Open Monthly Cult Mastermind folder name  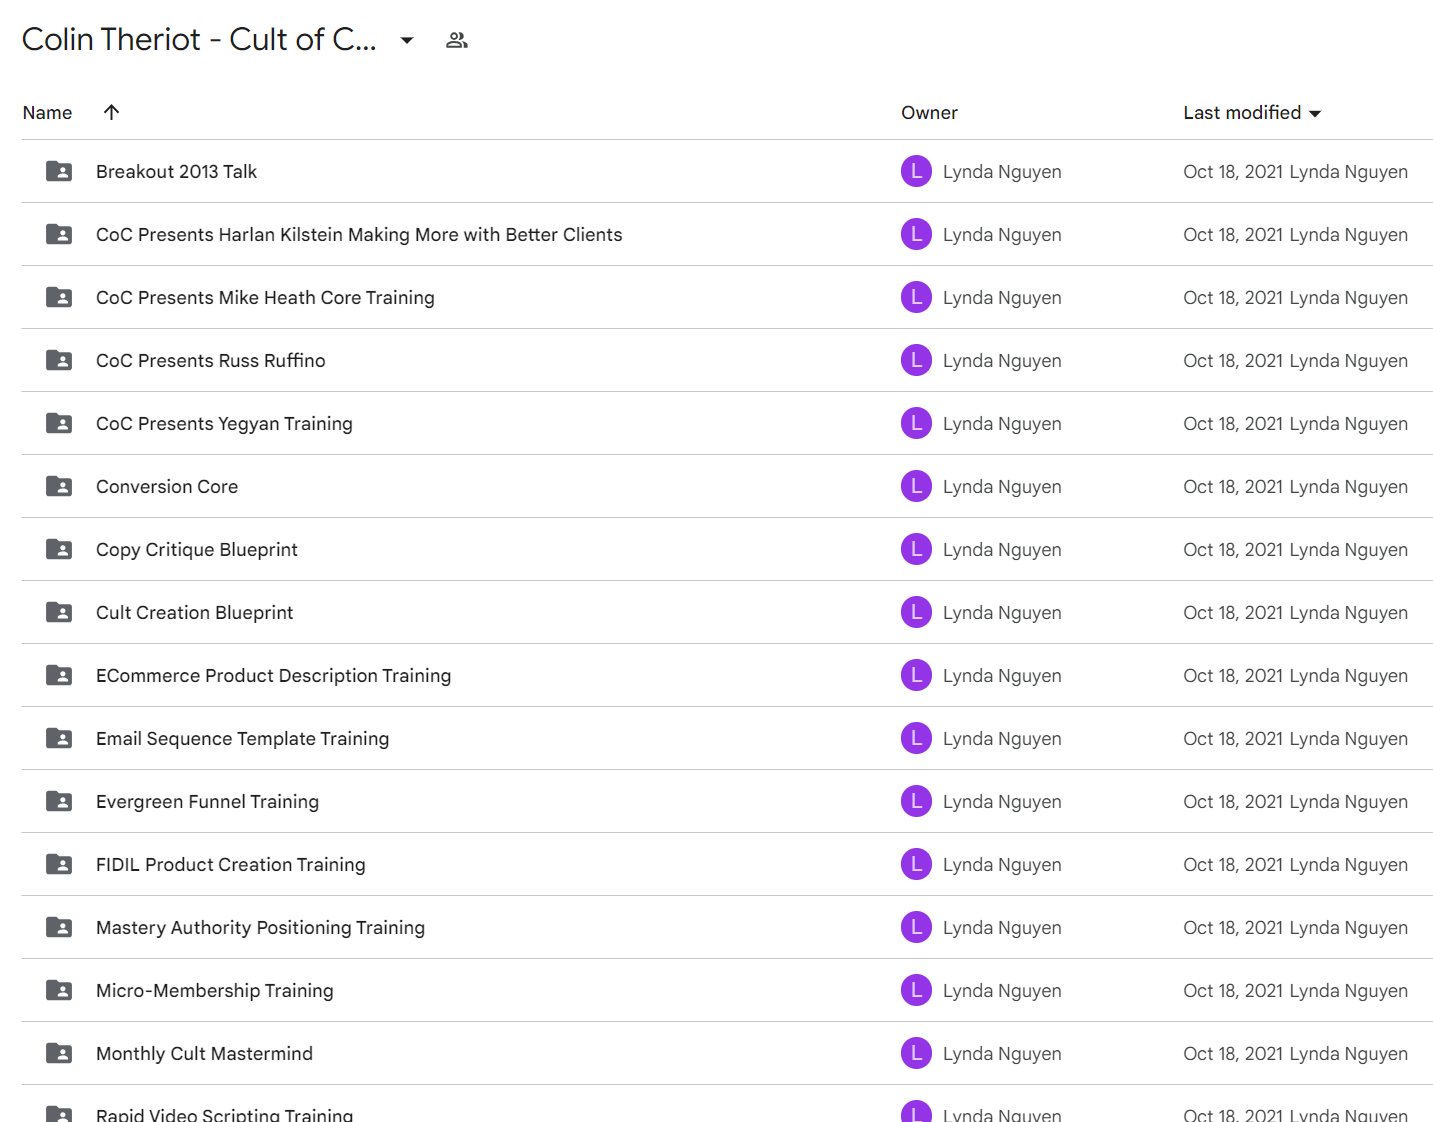pos(204,1054)
